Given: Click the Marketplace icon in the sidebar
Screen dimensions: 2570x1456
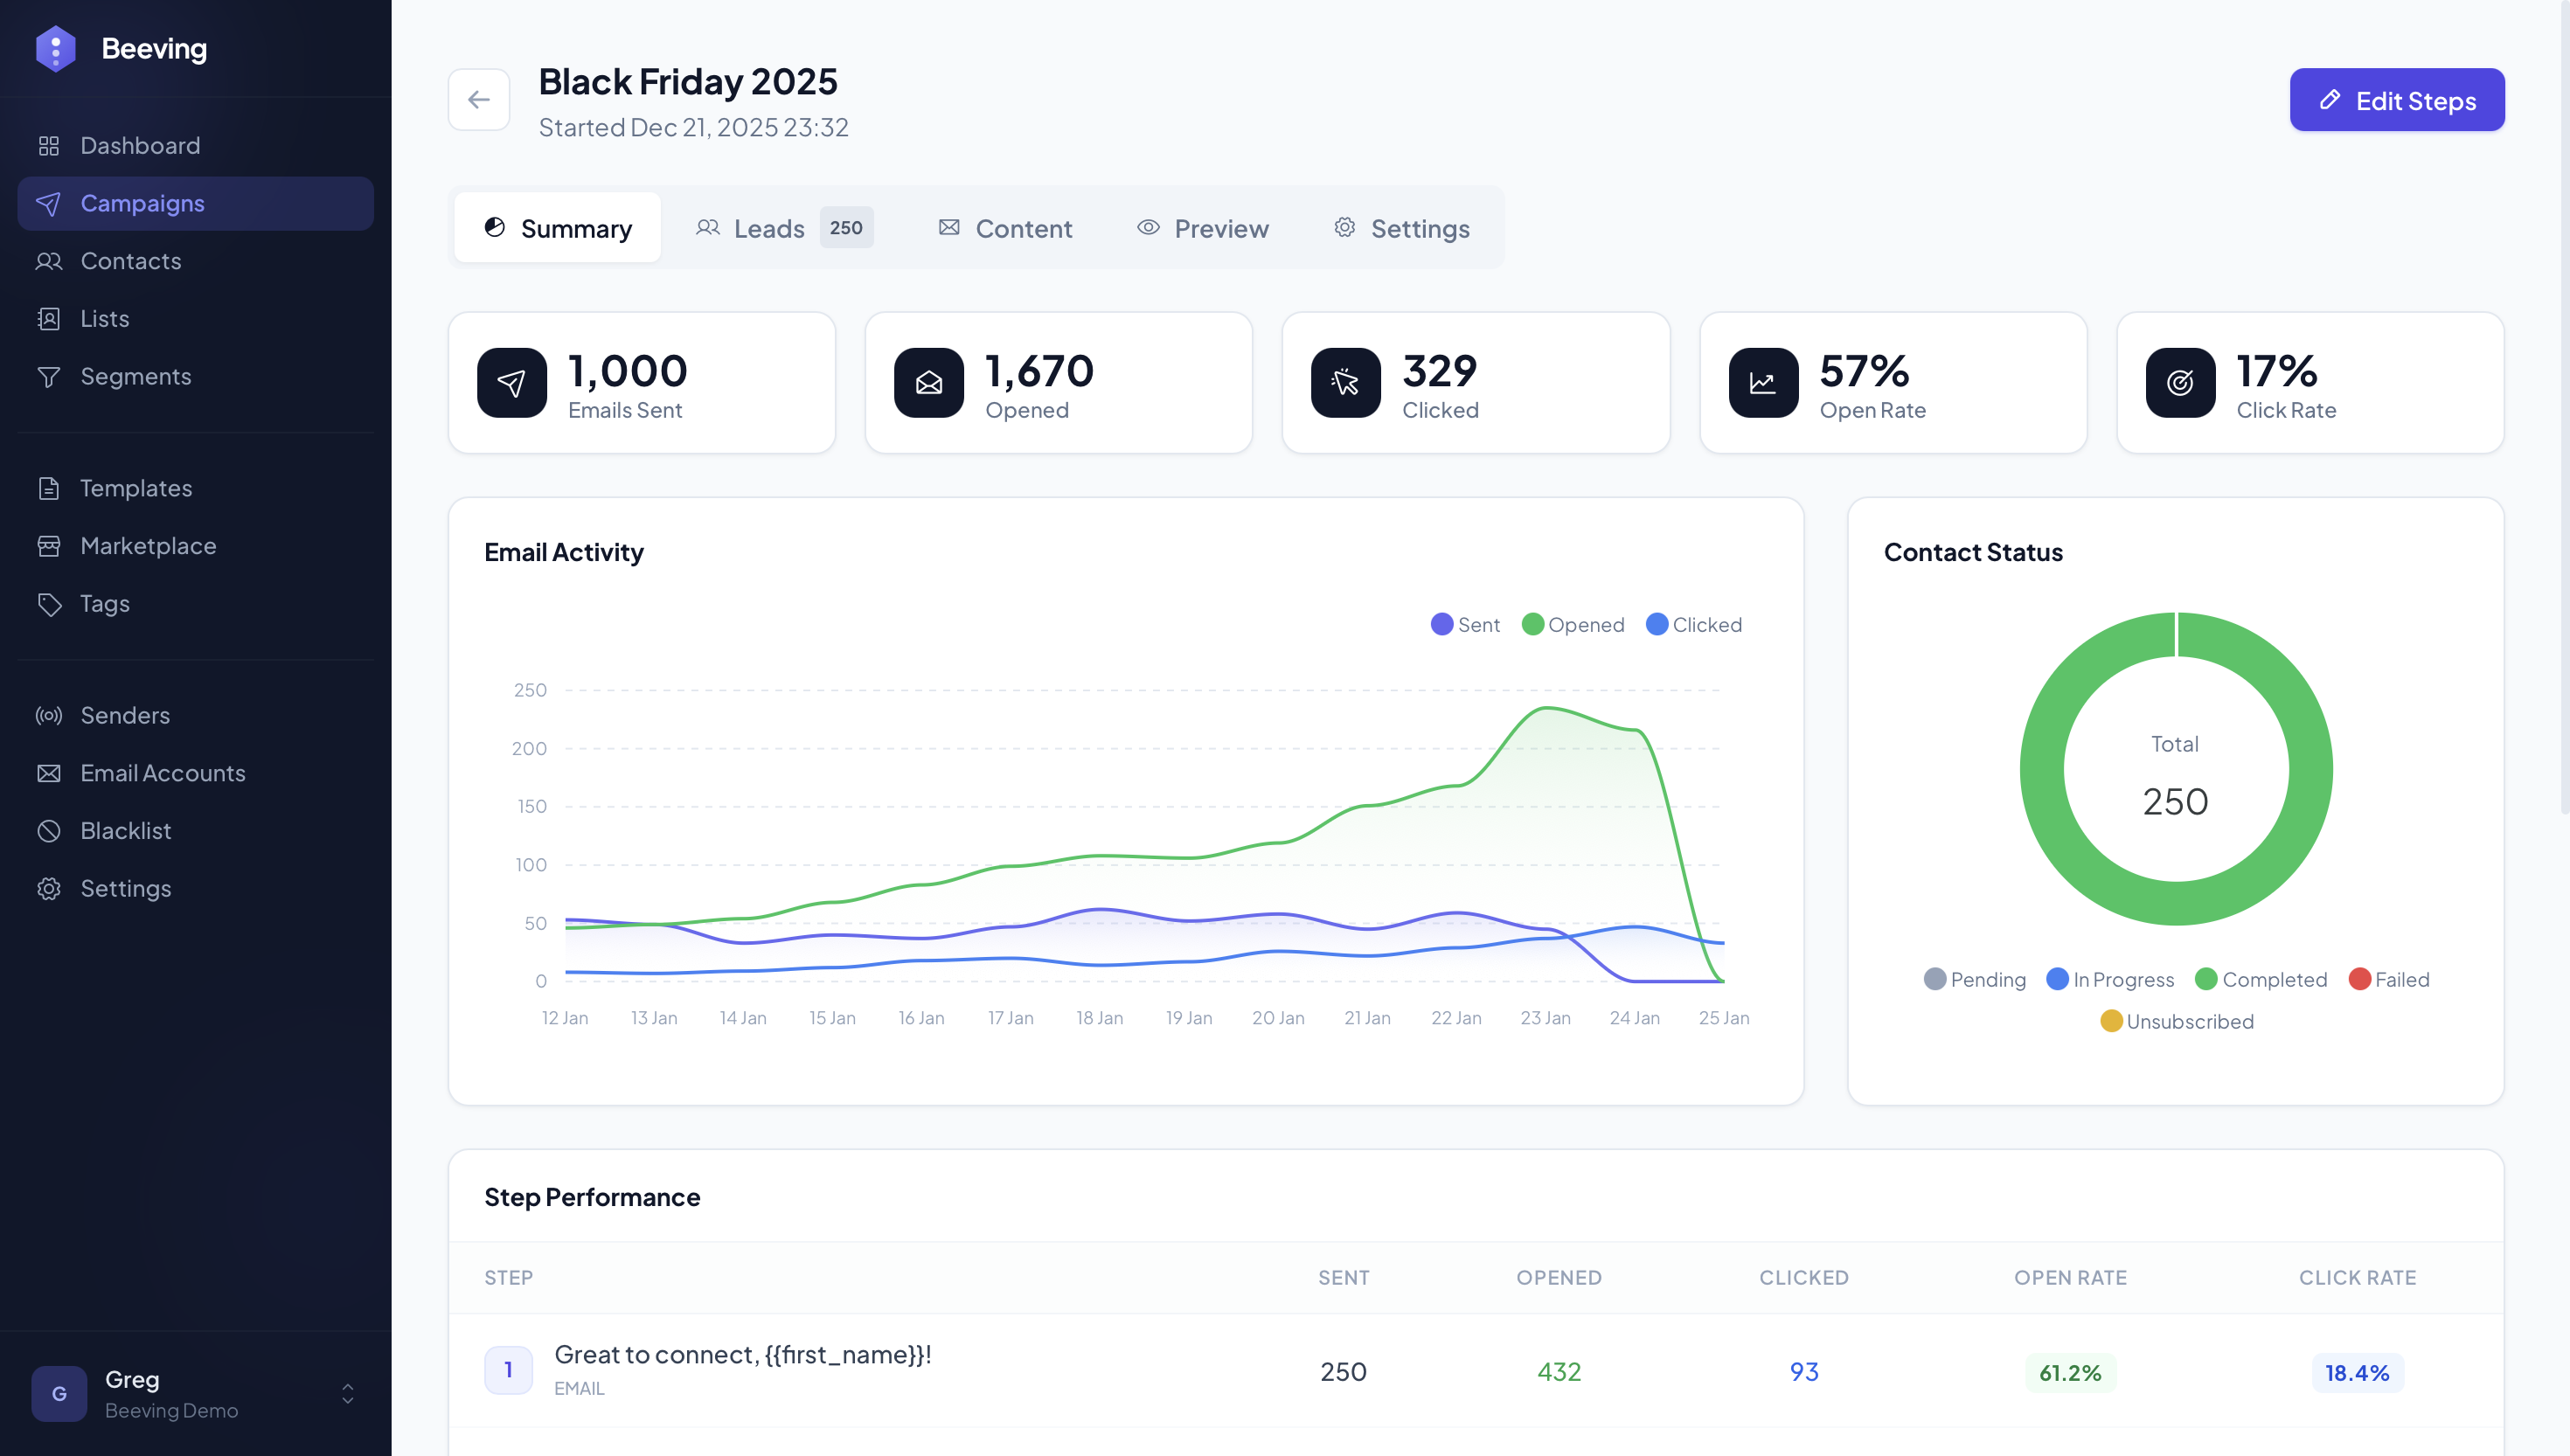Looking at the screenshot, I should point(49,546).
